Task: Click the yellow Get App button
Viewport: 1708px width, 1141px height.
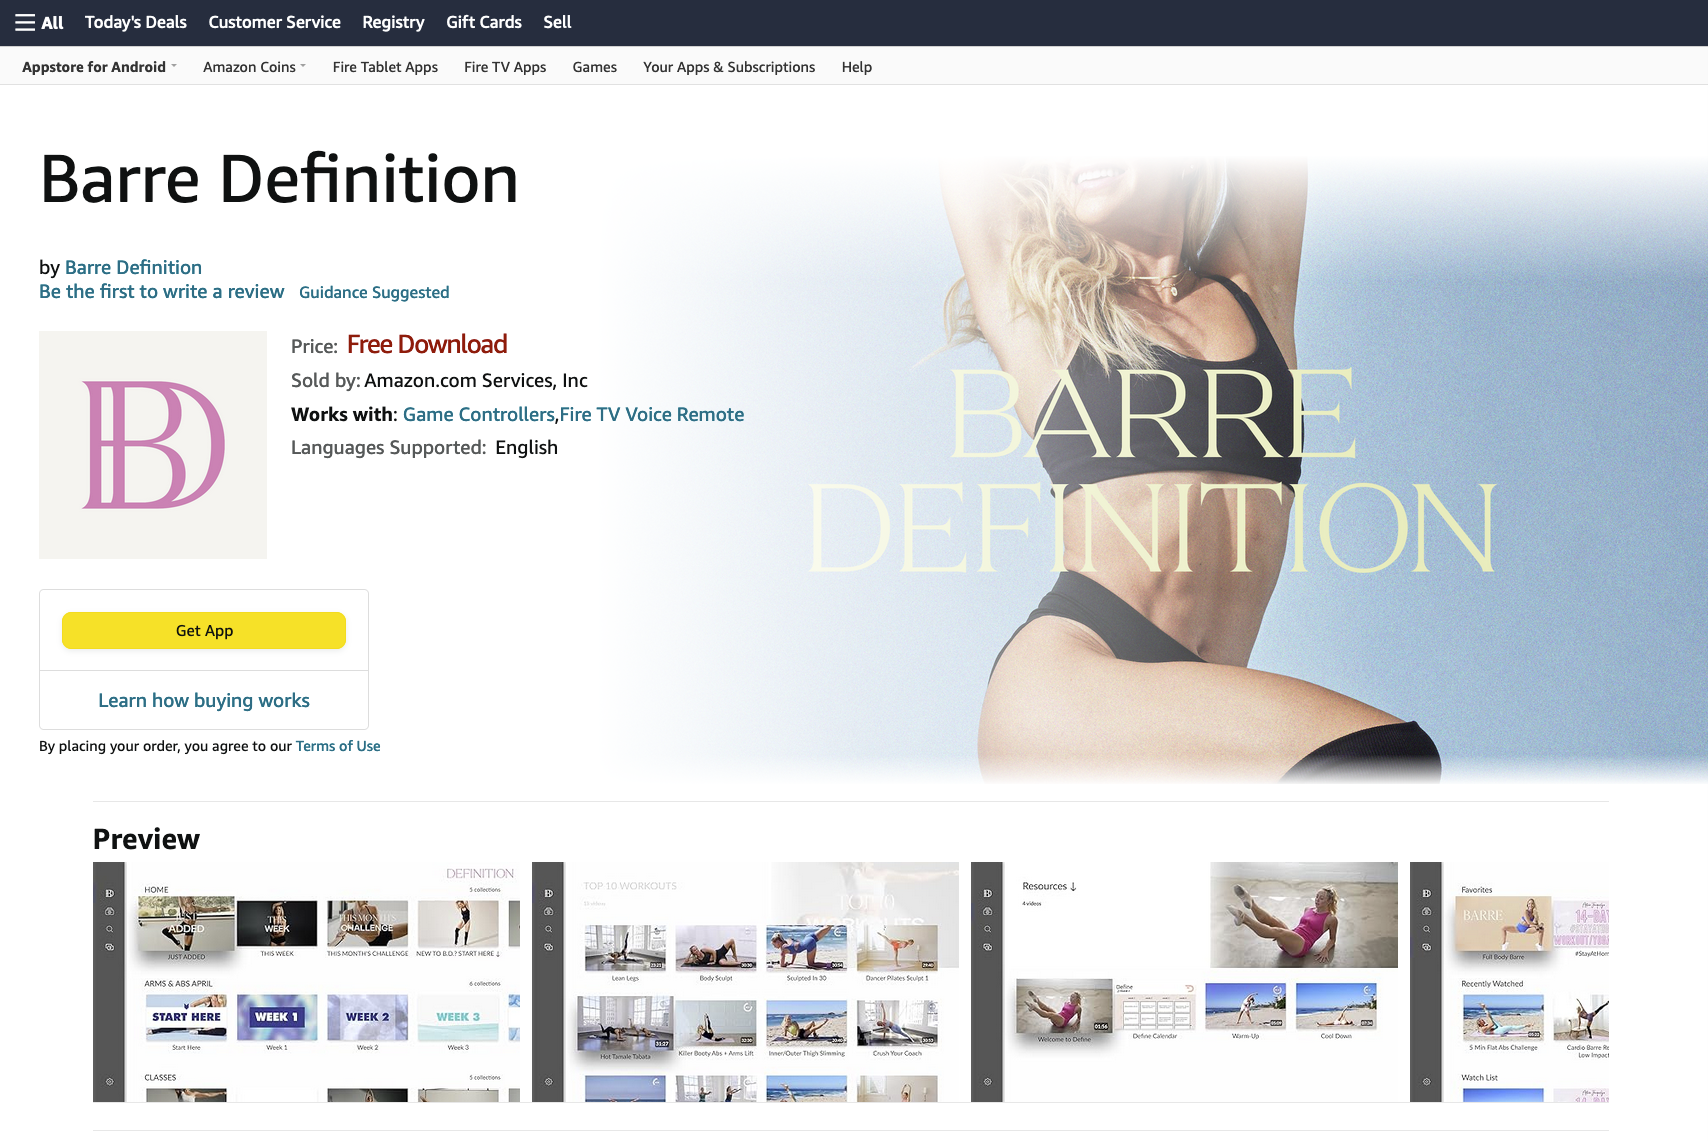Action: [204, 631]
